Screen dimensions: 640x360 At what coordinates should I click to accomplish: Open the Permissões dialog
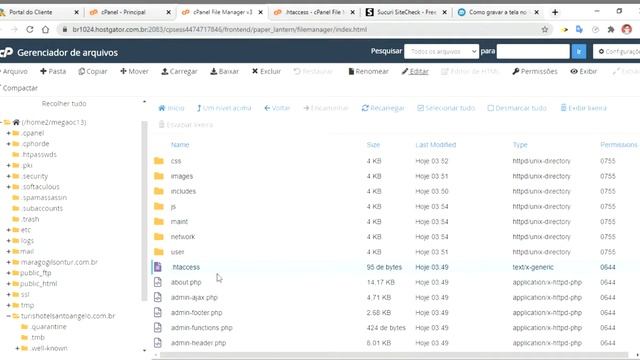pyautogui.click(x=535, y=71)
